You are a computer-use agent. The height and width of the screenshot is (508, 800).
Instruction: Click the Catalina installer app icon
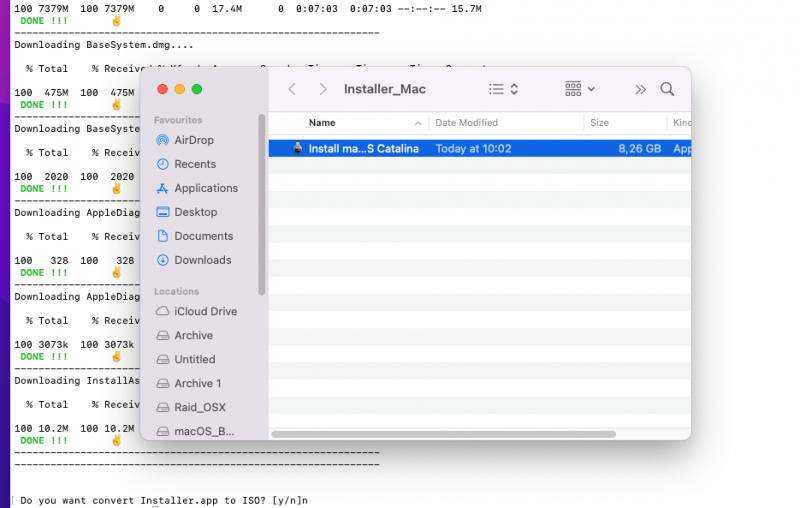click(297, 148)
